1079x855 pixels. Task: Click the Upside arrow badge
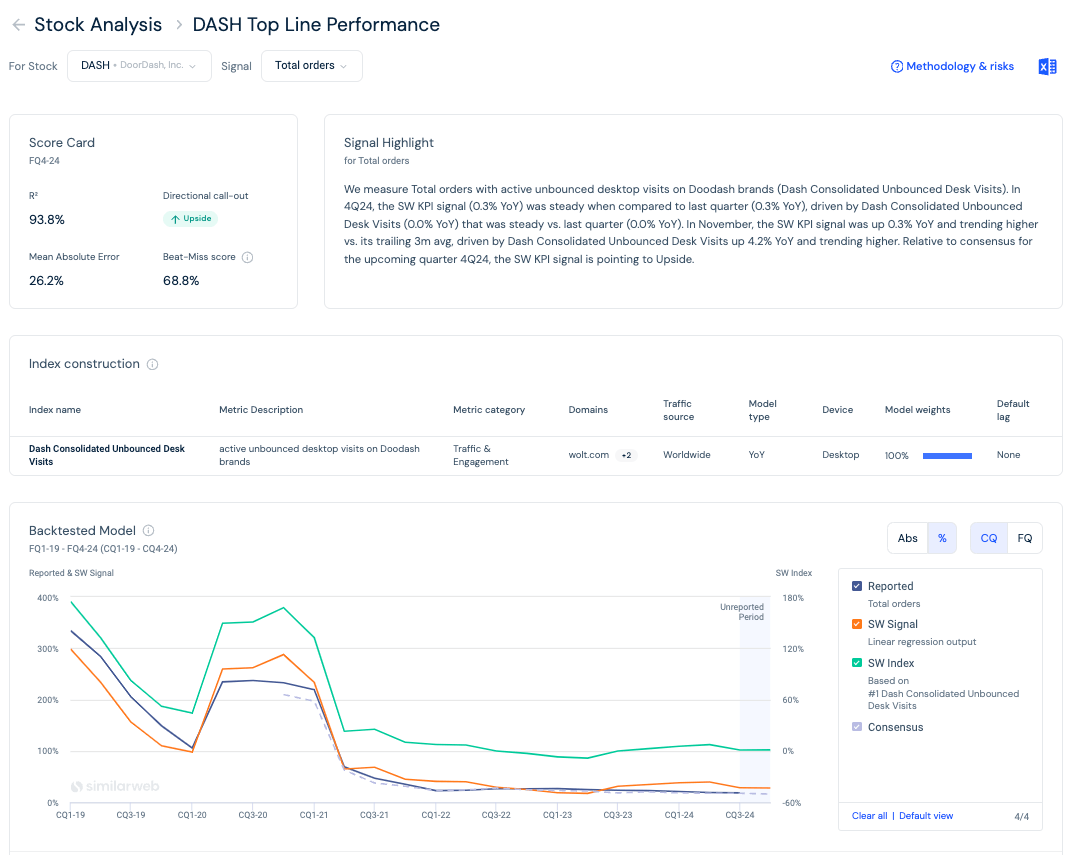pos(191,219)
